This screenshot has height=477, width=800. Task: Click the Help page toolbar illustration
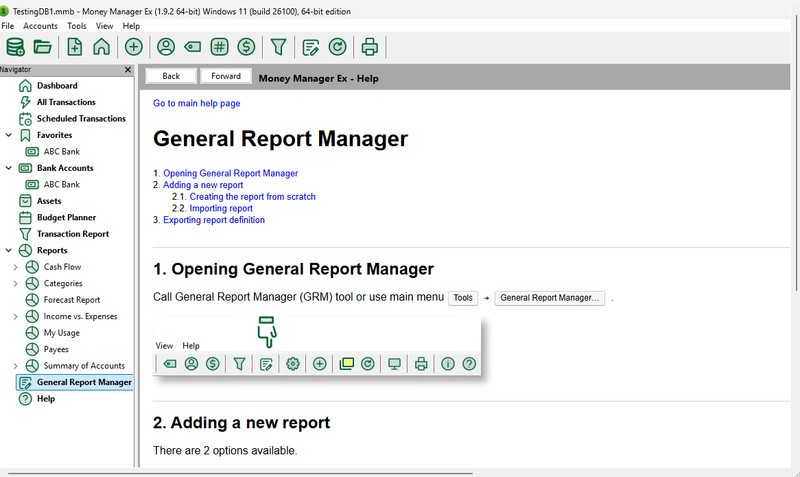[x=317, y=345]
